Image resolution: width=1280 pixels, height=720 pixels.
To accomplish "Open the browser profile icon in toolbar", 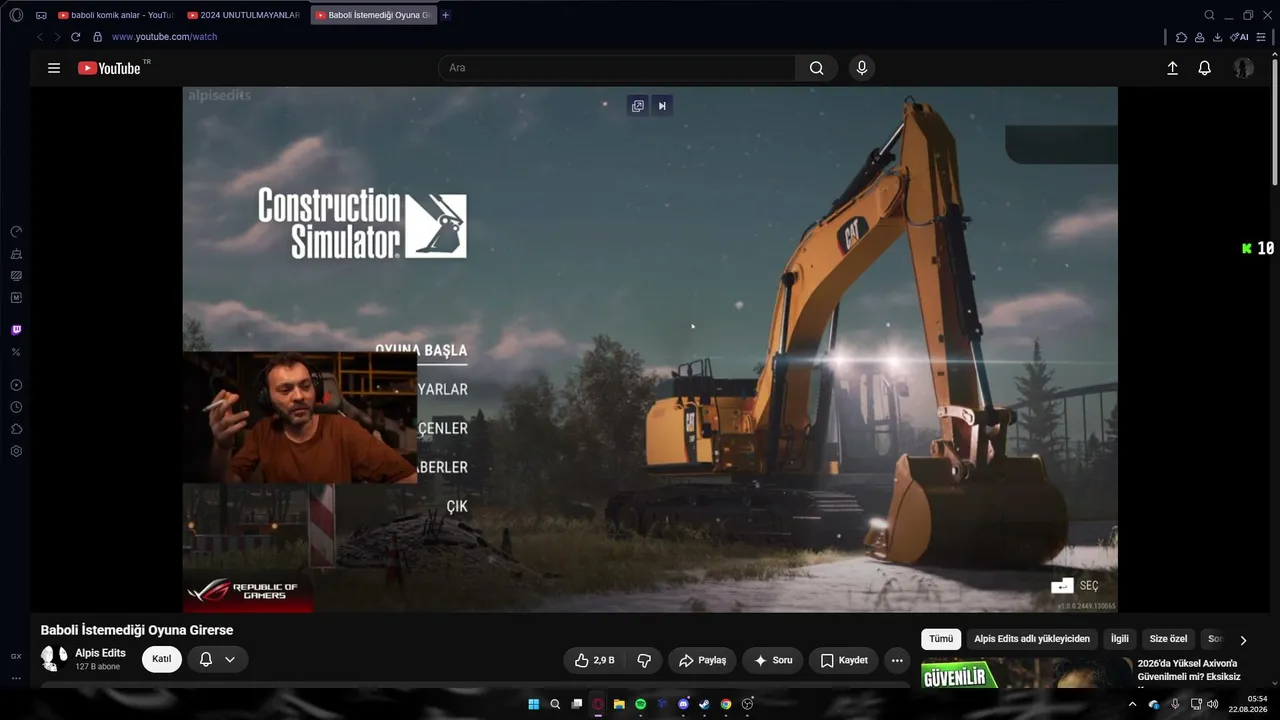I will point(1200,37).
